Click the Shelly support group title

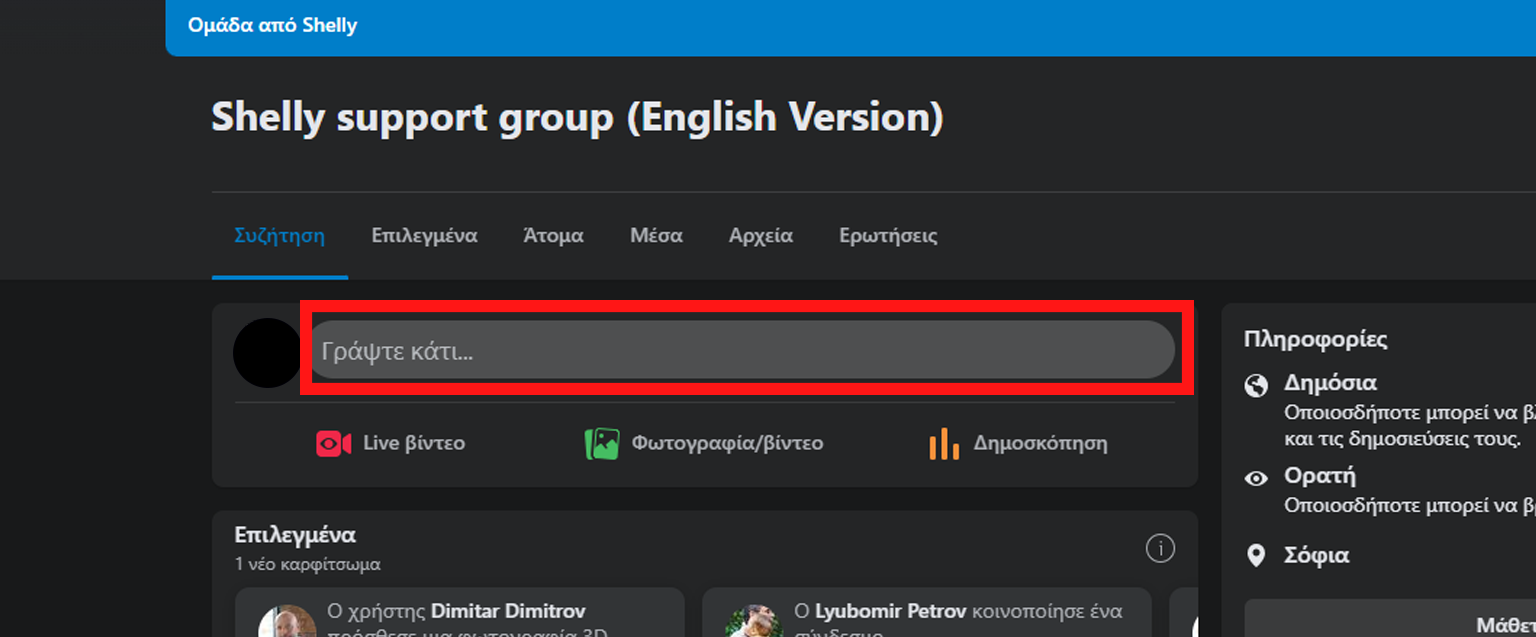pos(577,118)
